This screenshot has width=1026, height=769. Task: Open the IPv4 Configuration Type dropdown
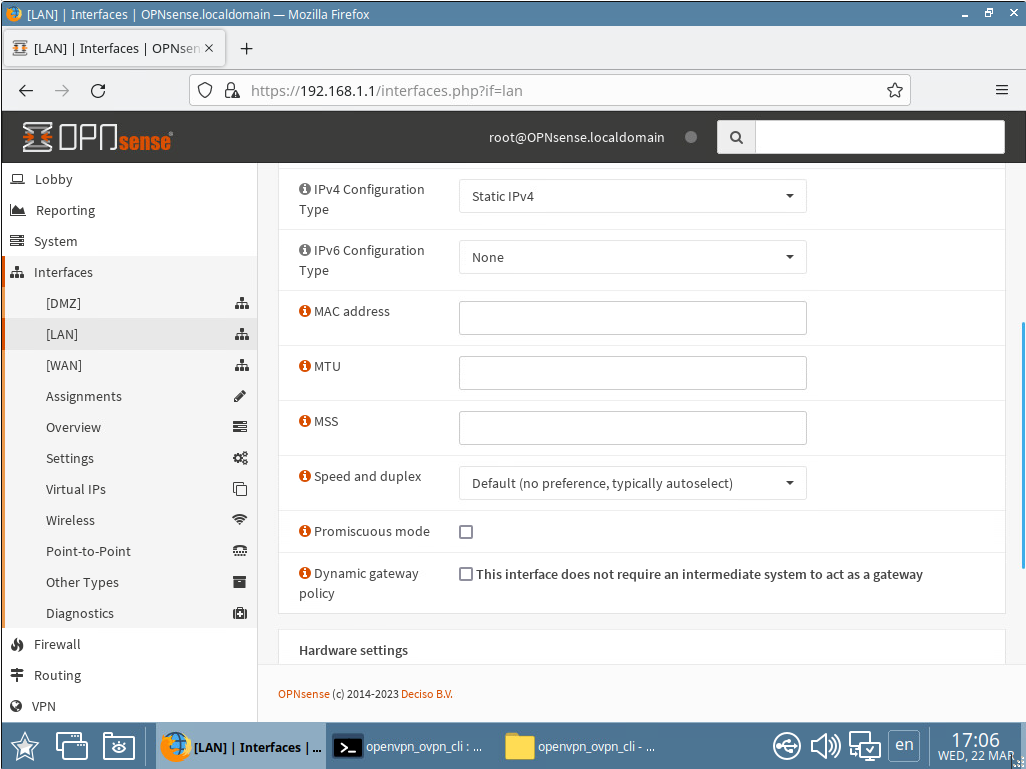632,196
